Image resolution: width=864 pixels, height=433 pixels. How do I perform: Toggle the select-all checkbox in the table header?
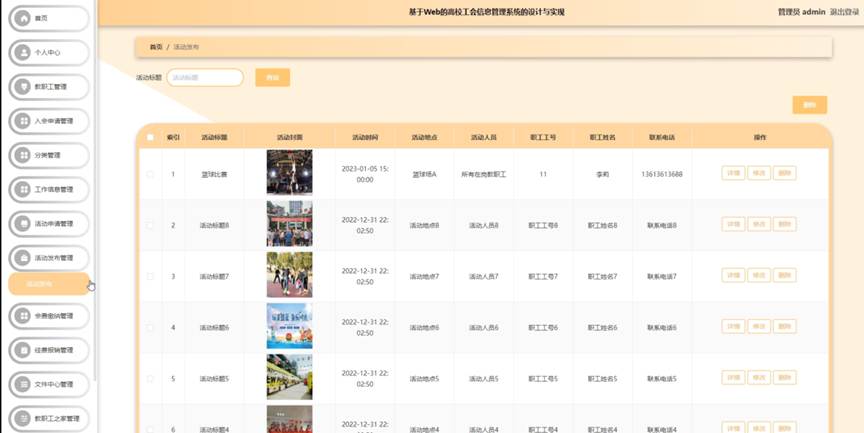click(x=150, y=137)
